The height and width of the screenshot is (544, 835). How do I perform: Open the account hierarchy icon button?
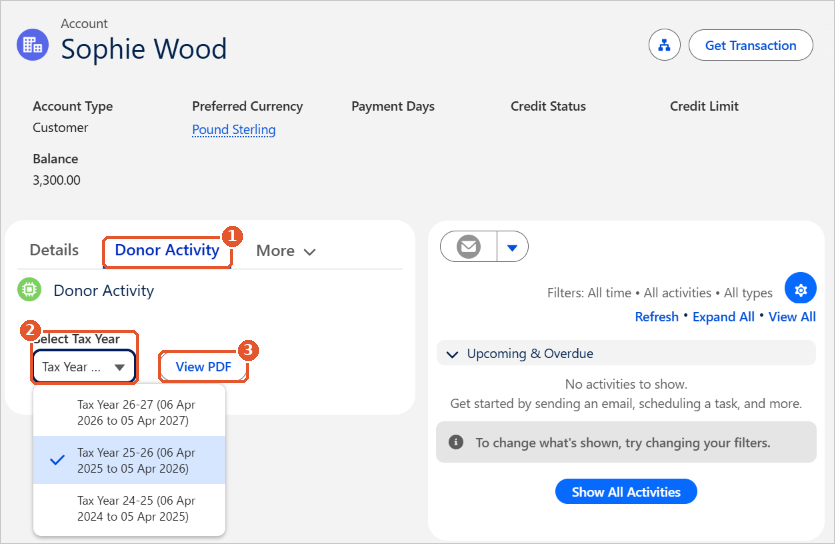pyautogui.click(x=664, y=45)
